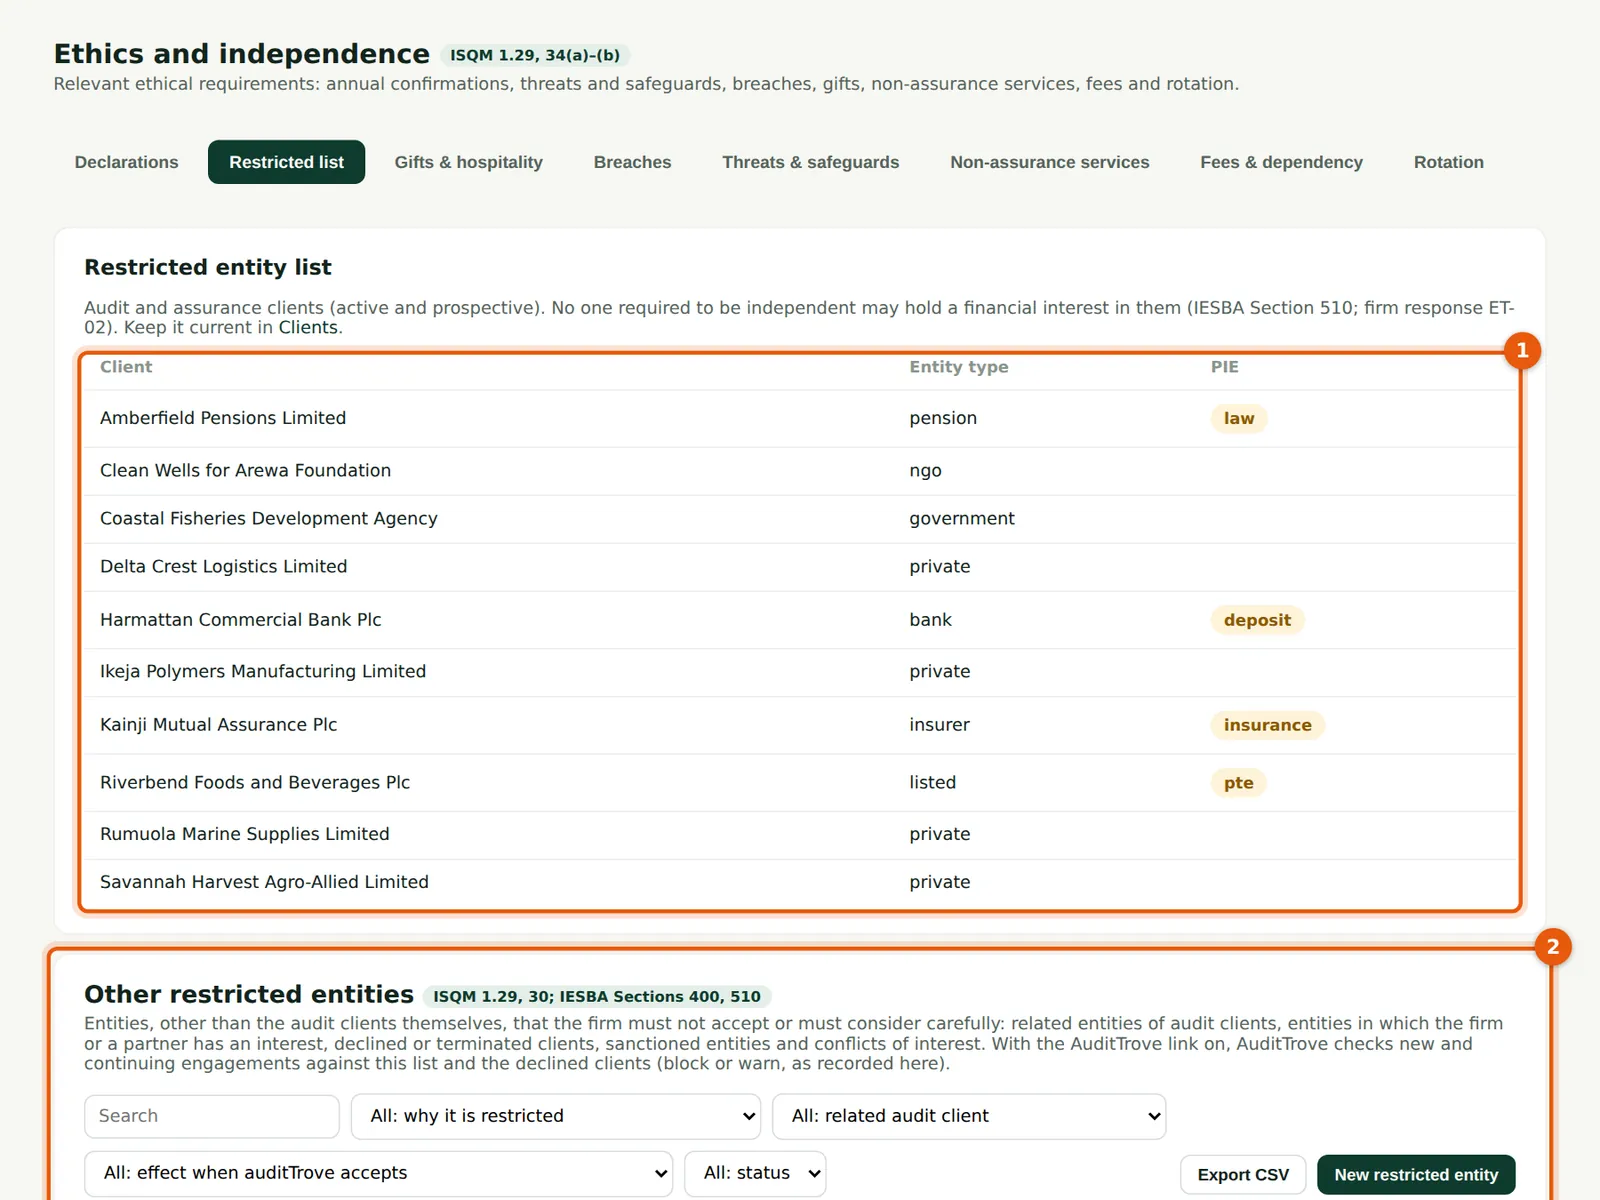Switch to Gifts & hospitality tab

click(468, 162)
